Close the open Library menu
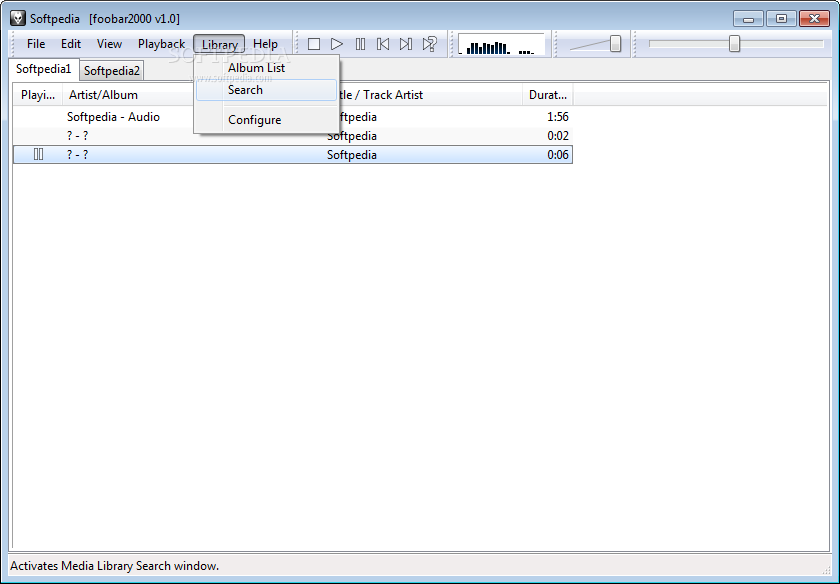This screenshot has width=840, height=584. [x=220, y=44]
